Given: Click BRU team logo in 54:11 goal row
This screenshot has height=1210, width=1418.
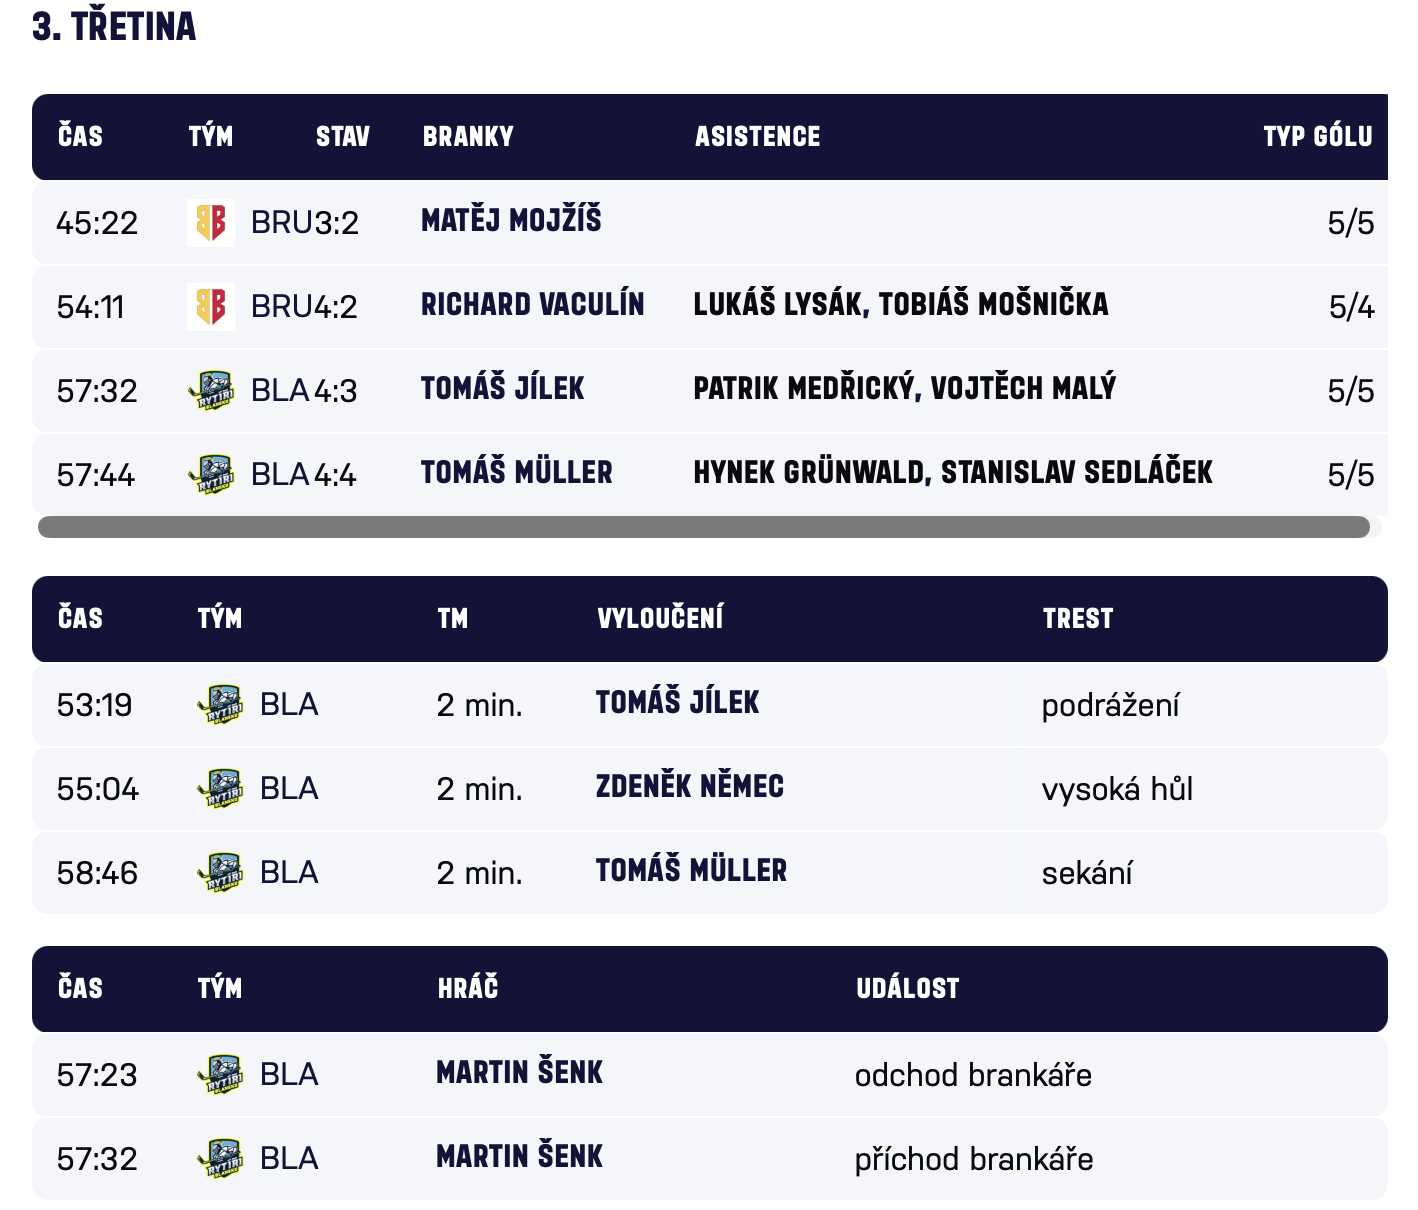Looking at the screenshot, I should 211,306.
